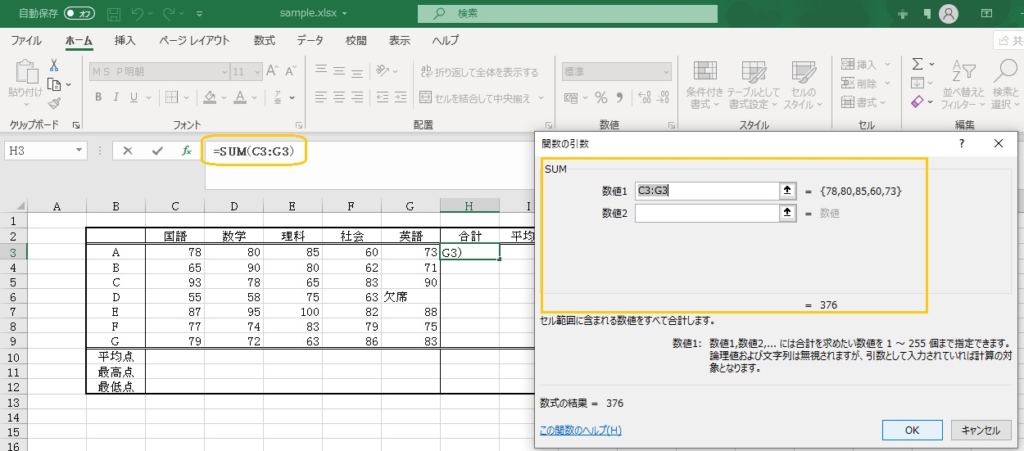Switch to the 挿入 ribbon tab

click(x=125, y=41)
